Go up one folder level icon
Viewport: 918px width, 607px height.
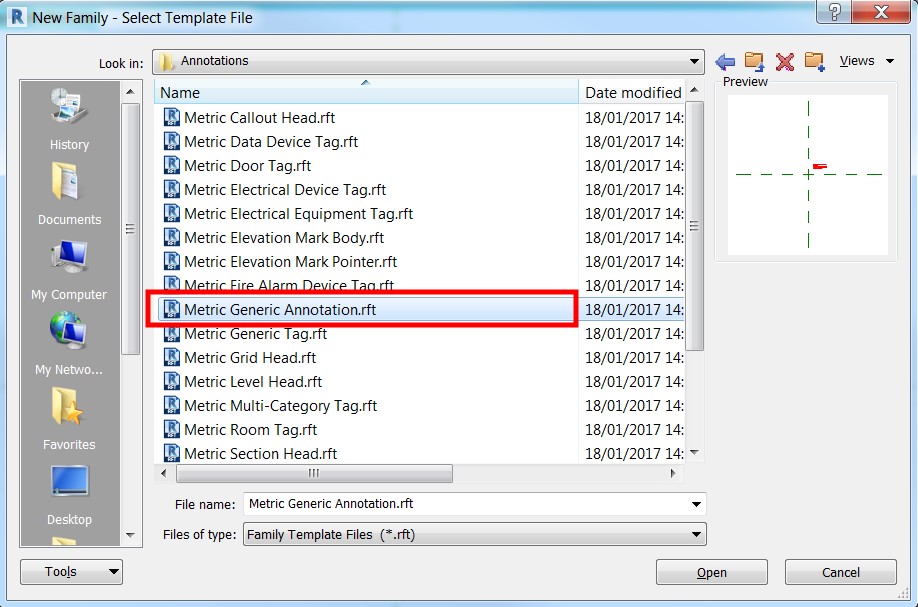(x=754, y=61)
